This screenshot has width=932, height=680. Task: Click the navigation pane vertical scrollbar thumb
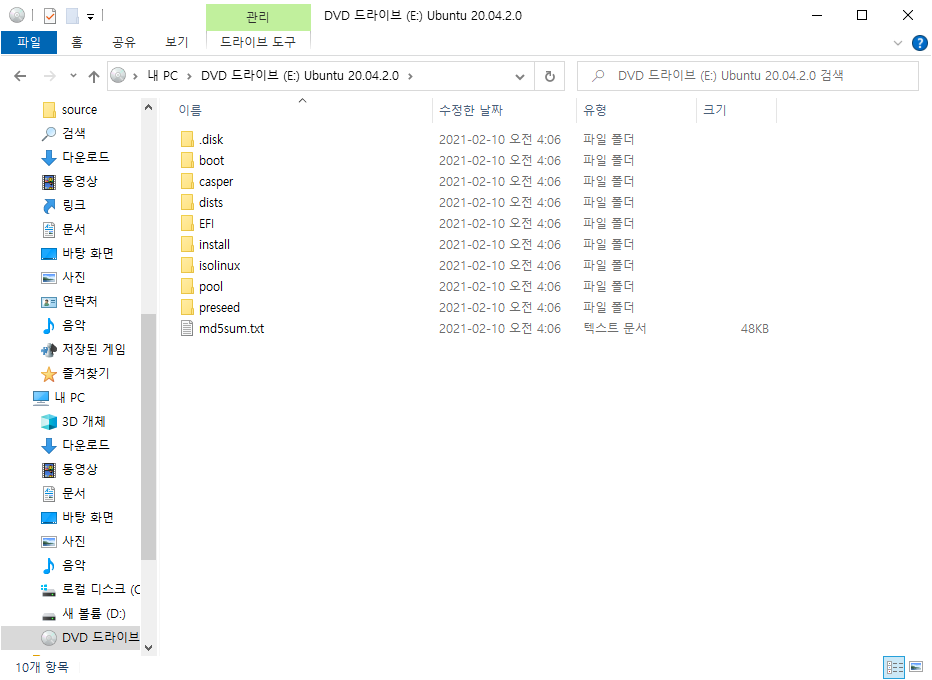[149, 437]
